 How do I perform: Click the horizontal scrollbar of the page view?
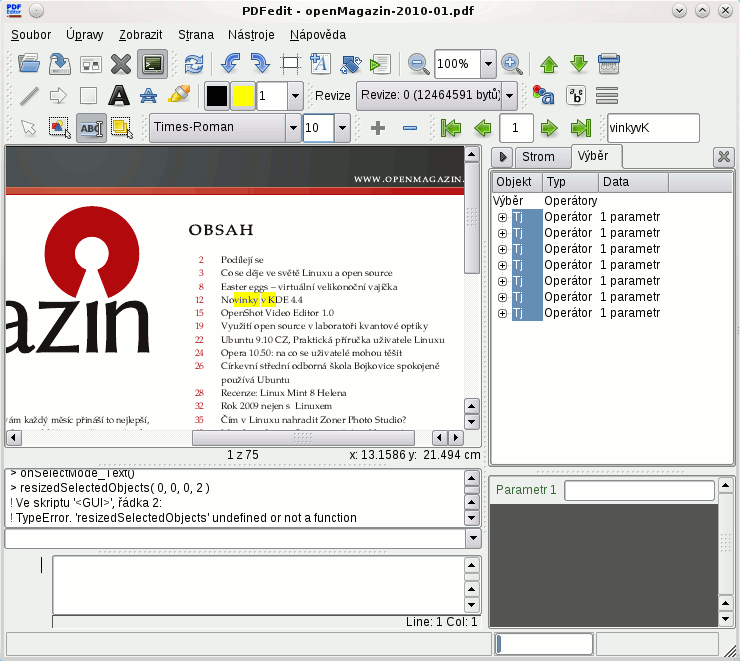pos(303,438)
